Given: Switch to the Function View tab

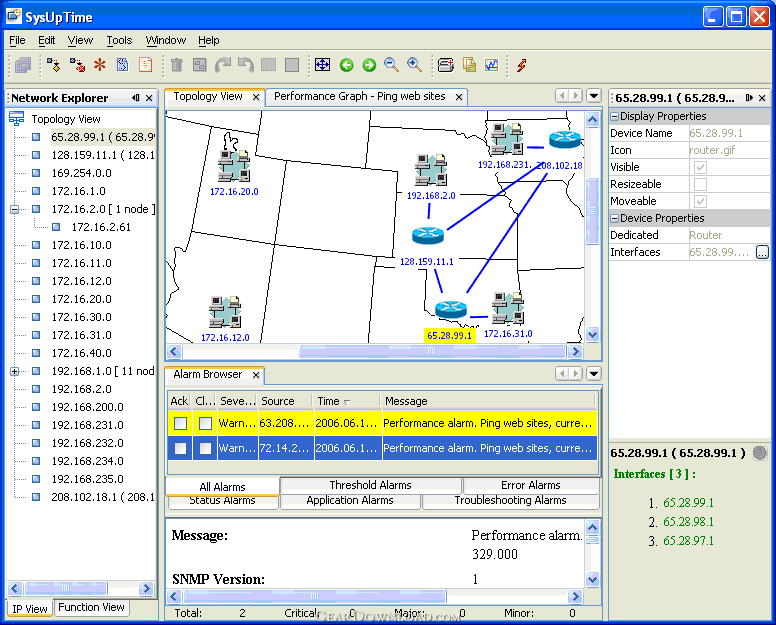Looking at the screenshot, I should pyautogui.click(x=91, y=607).
